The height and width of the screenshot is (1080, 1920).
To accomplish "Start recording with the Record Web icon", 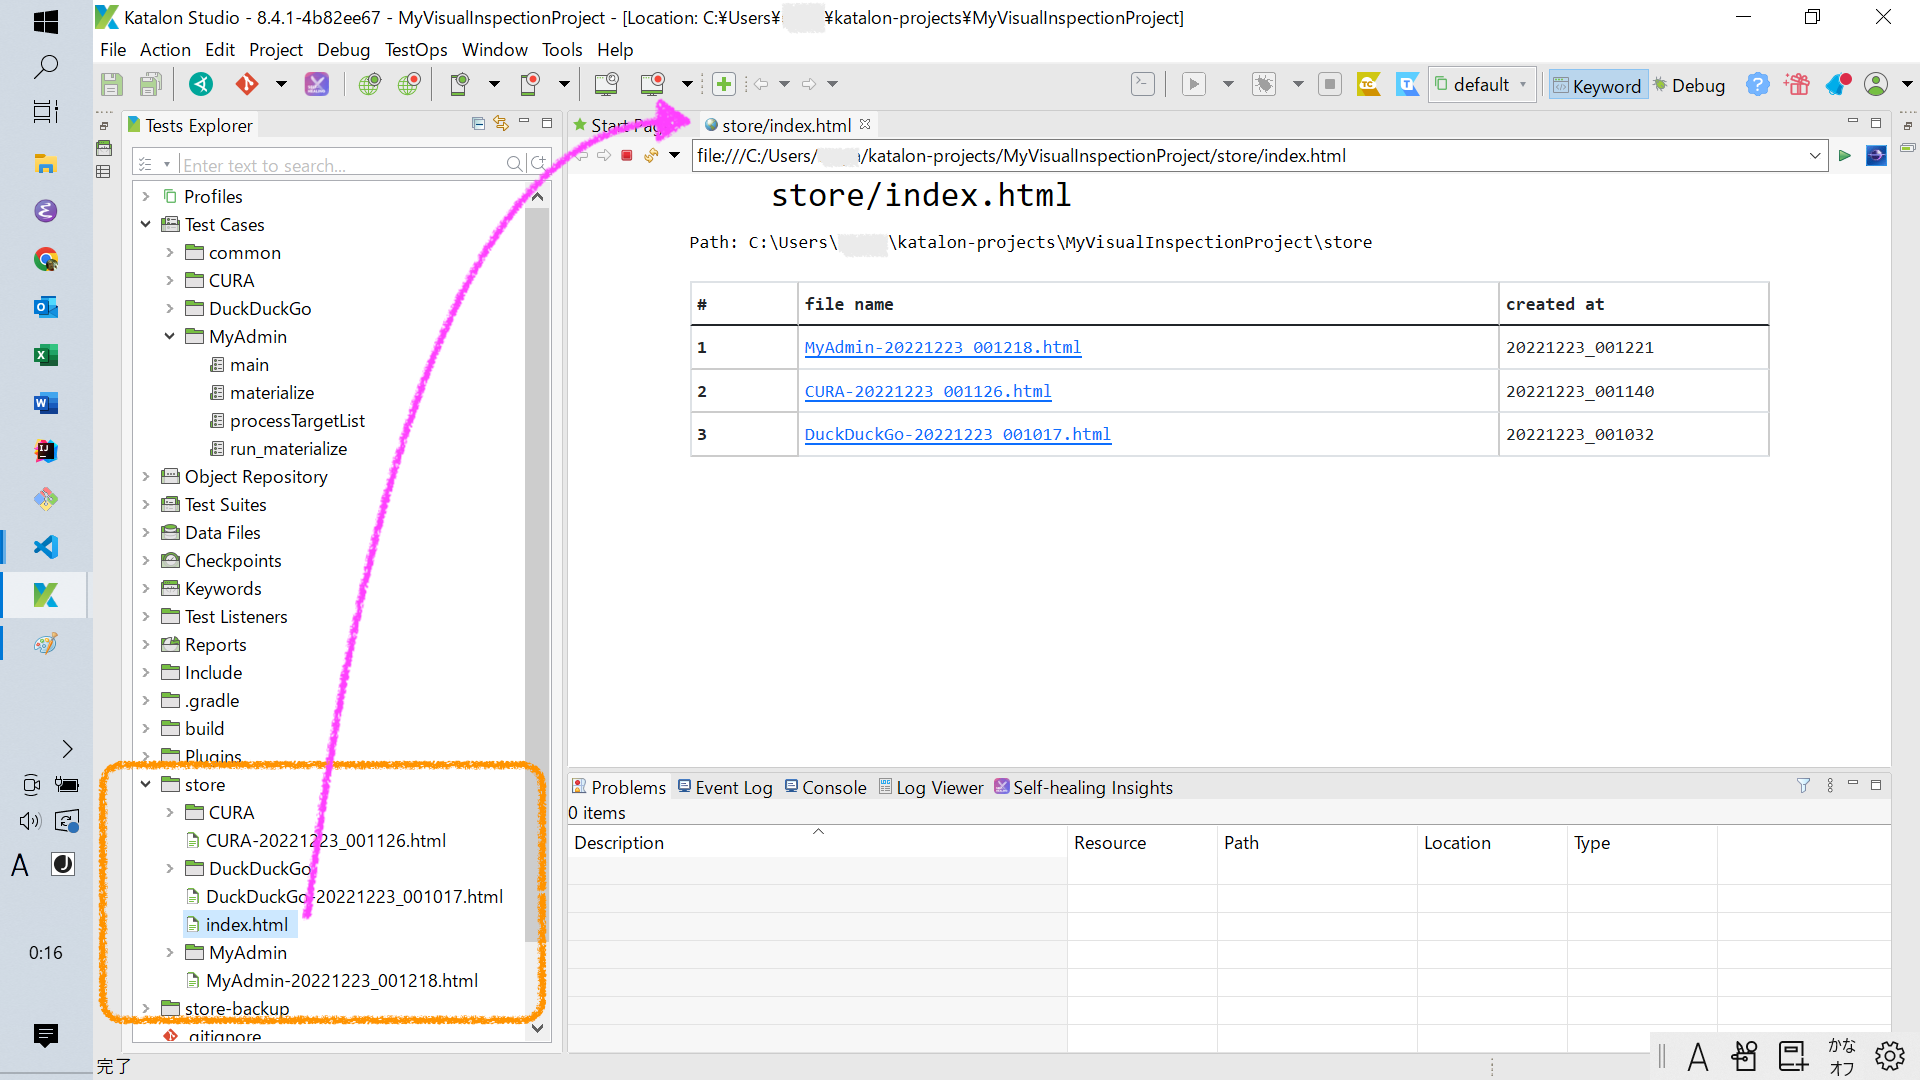I will tap(409, 84).
